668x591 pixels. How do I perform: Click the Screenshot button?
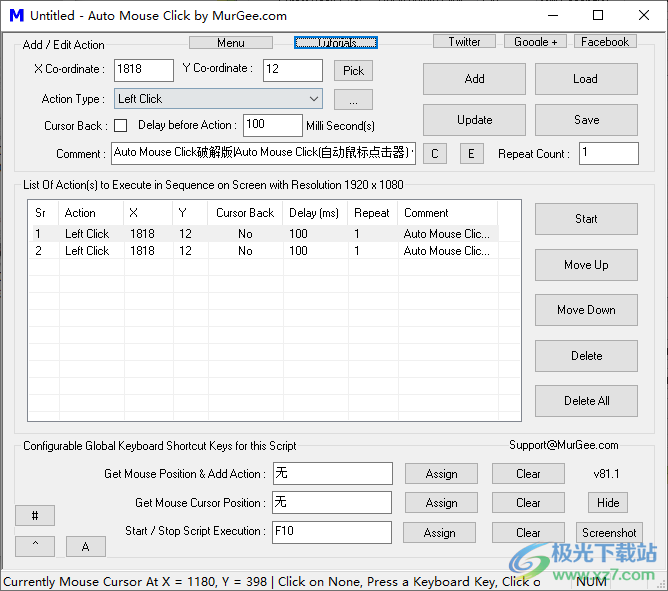(x=609, y=533)
